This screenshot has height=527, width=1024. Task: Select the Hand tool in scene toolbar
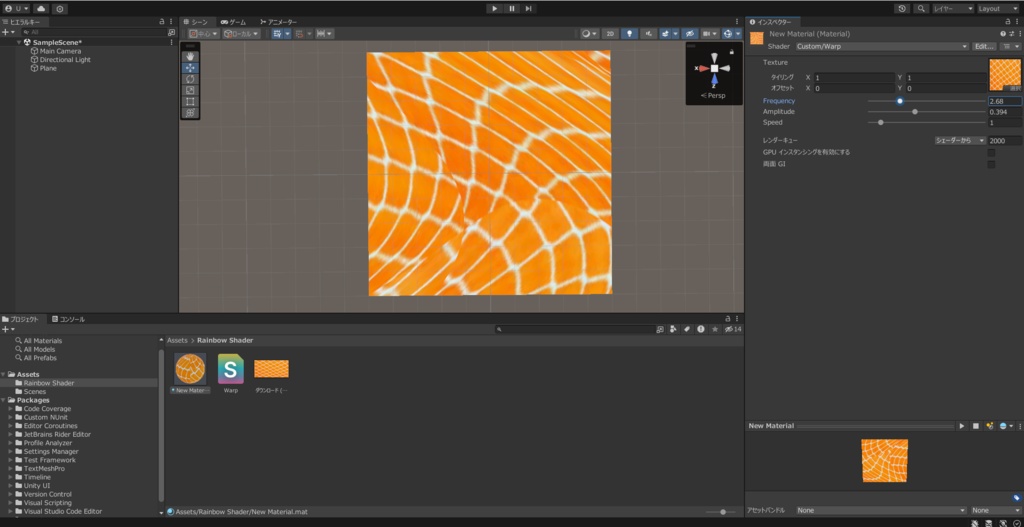pos(191,57)
